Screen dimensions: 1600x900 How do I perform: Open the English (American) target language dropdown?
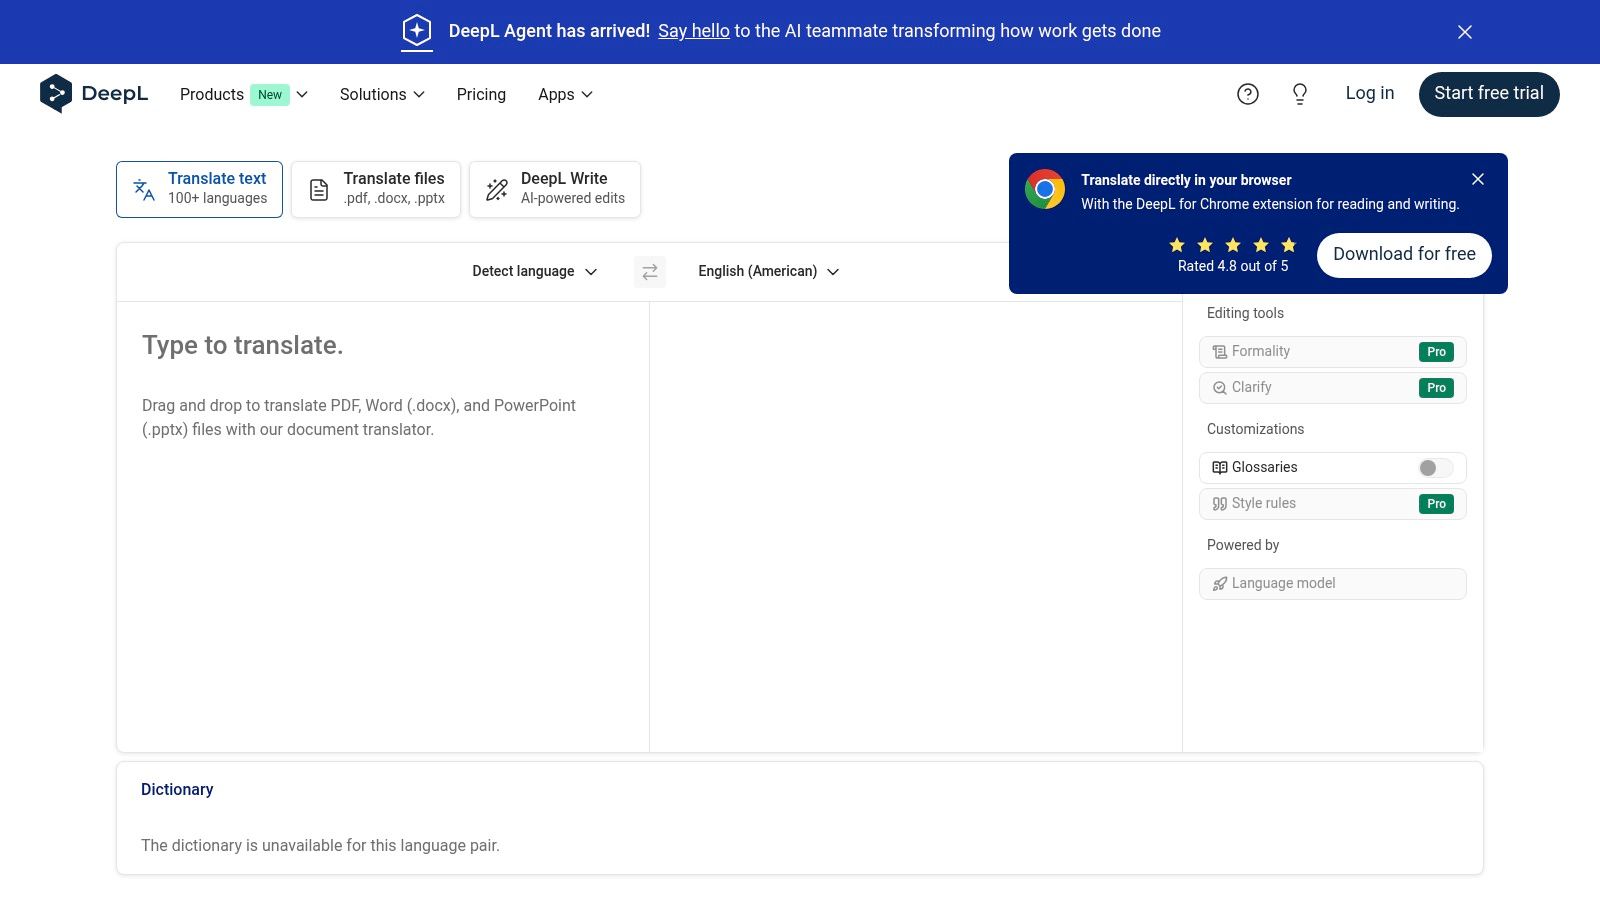(768, 272)
